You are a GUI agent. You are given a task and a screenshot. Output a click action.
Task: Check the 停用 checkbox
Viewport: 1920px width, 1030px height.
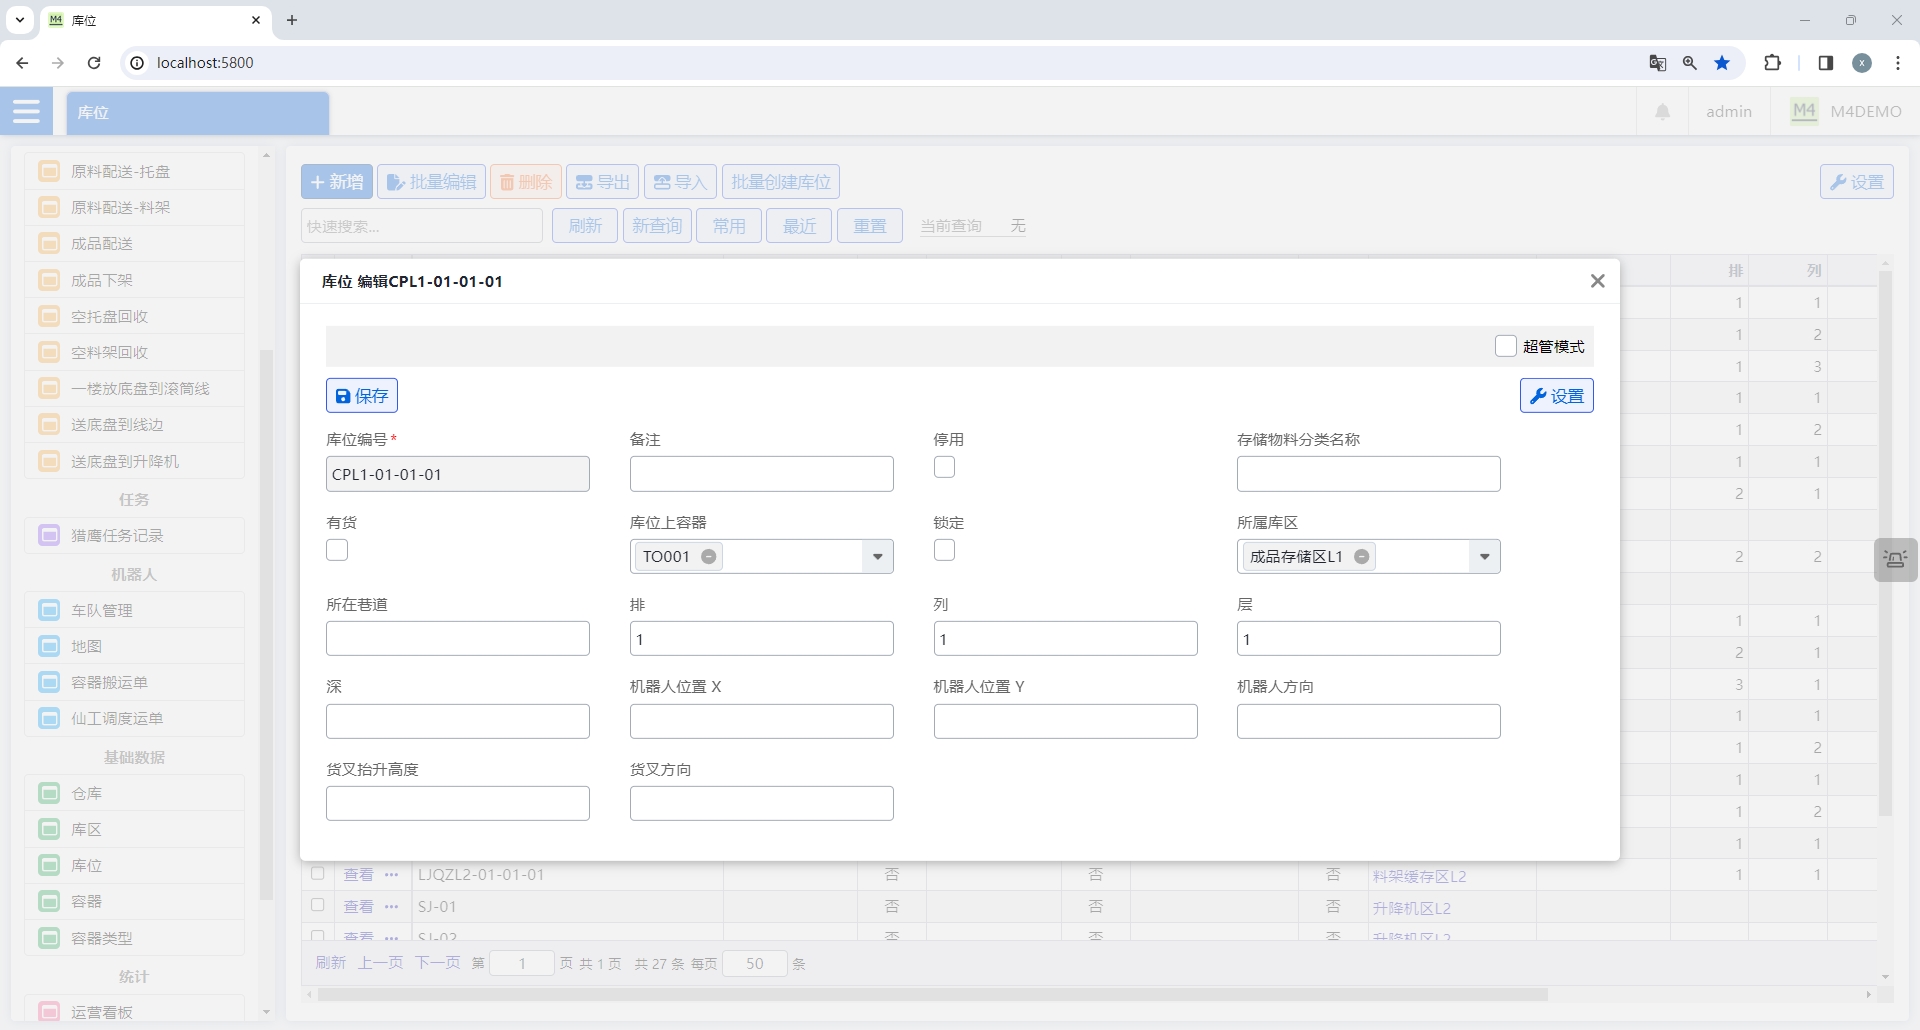pyautogui.click(x=944, y=467)
